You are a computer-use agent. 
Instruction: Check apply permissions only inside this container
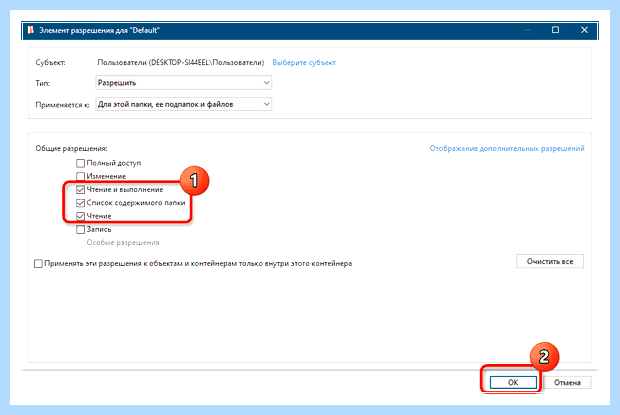point(38,264)
